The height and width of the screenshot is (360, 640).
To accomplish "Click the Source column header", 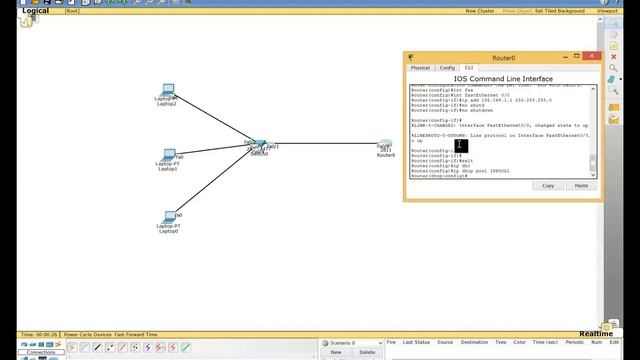I will click(445, 342).
